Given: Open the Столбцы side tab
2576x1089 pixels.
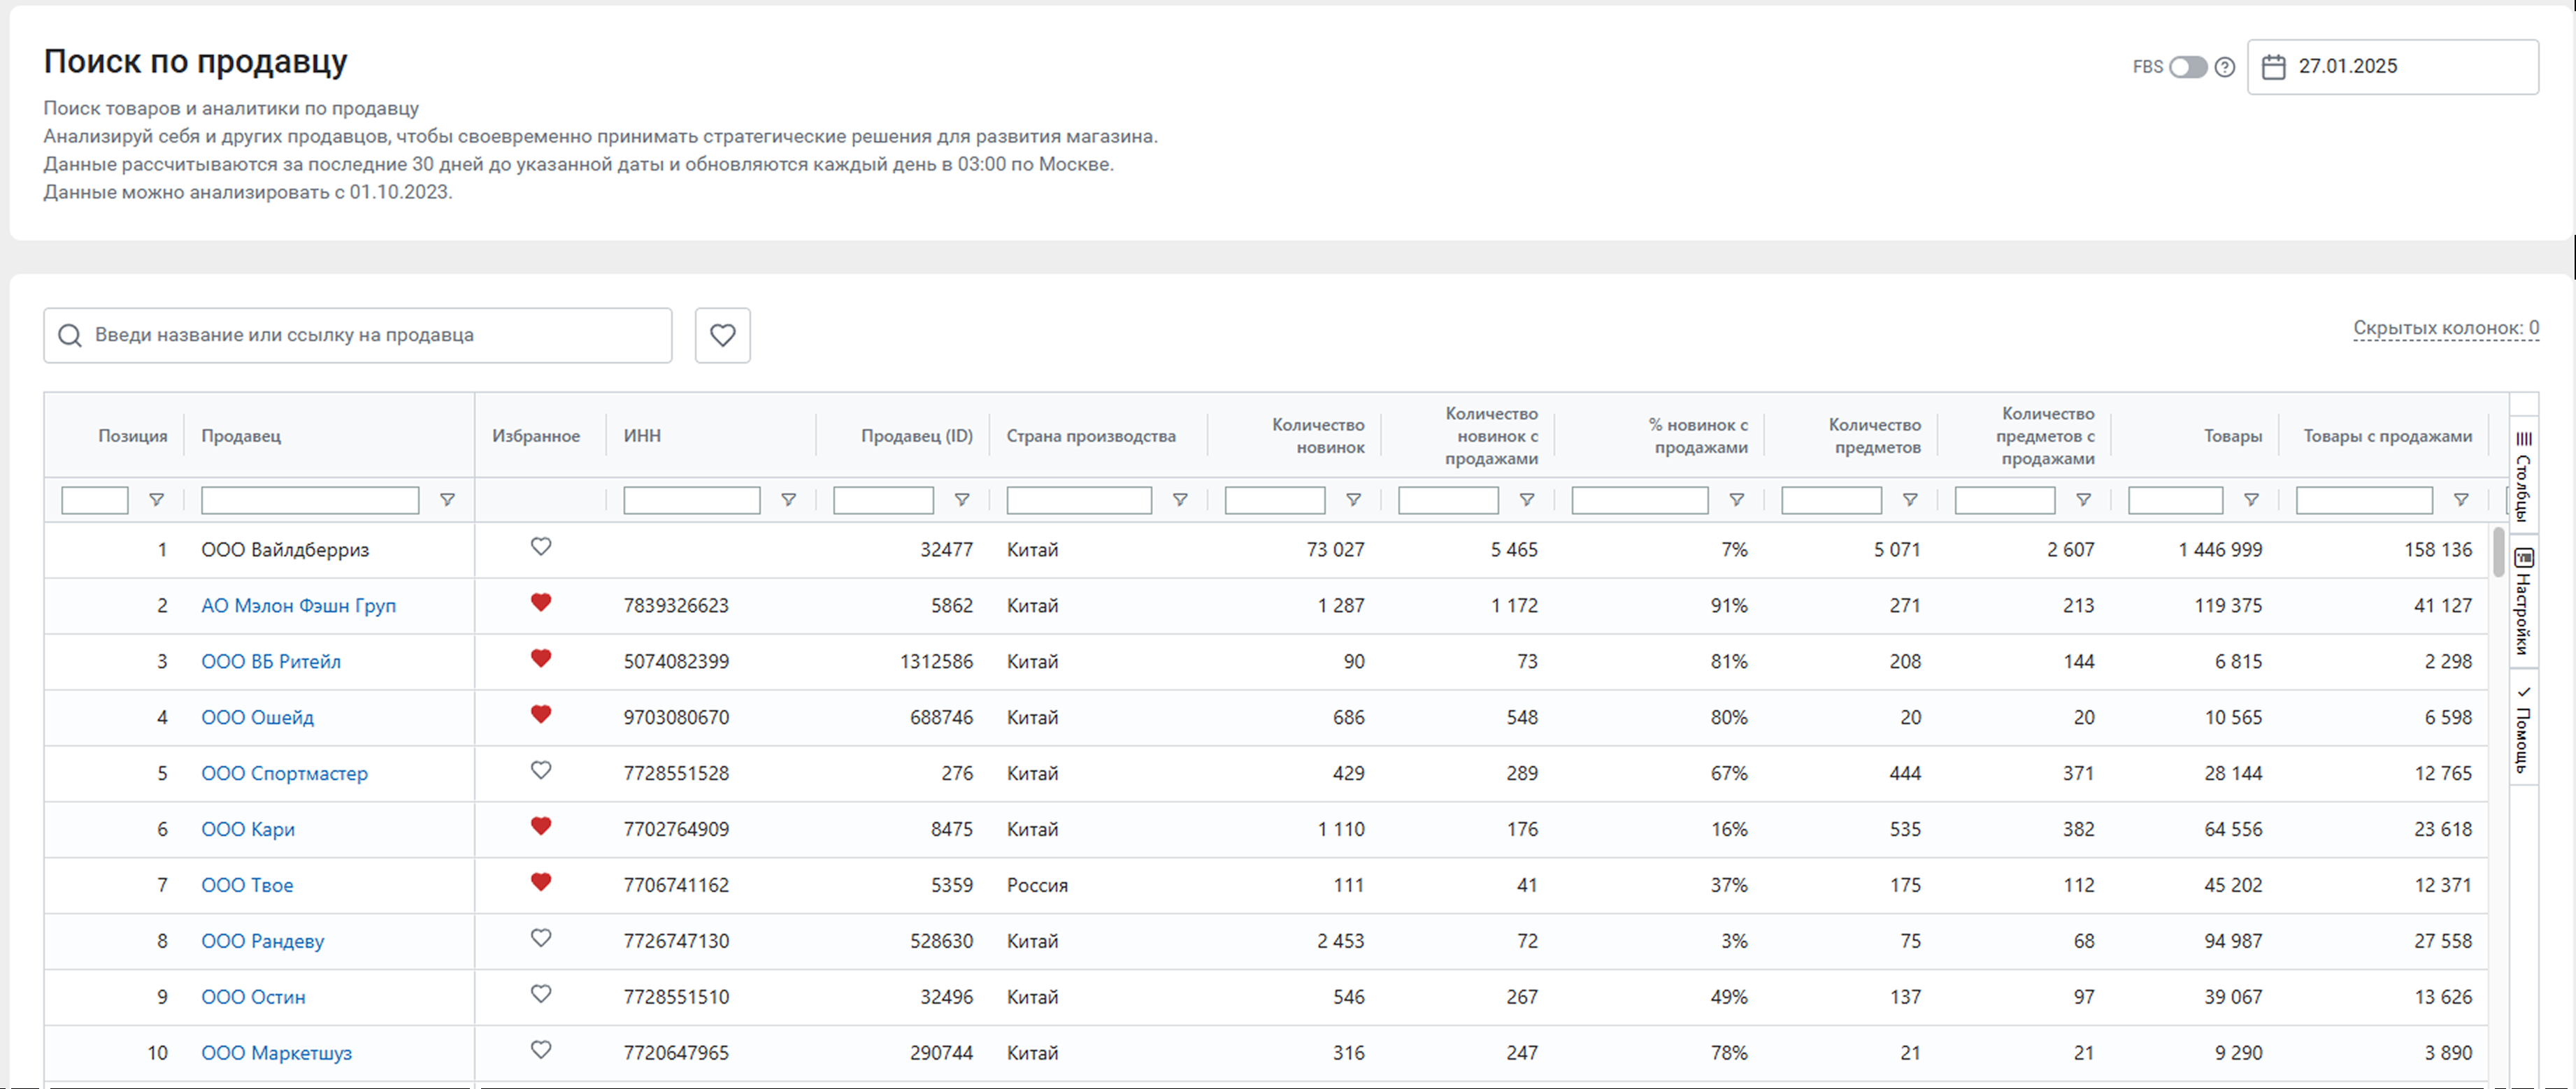Looking at the screenshot, I should 2523,474.
